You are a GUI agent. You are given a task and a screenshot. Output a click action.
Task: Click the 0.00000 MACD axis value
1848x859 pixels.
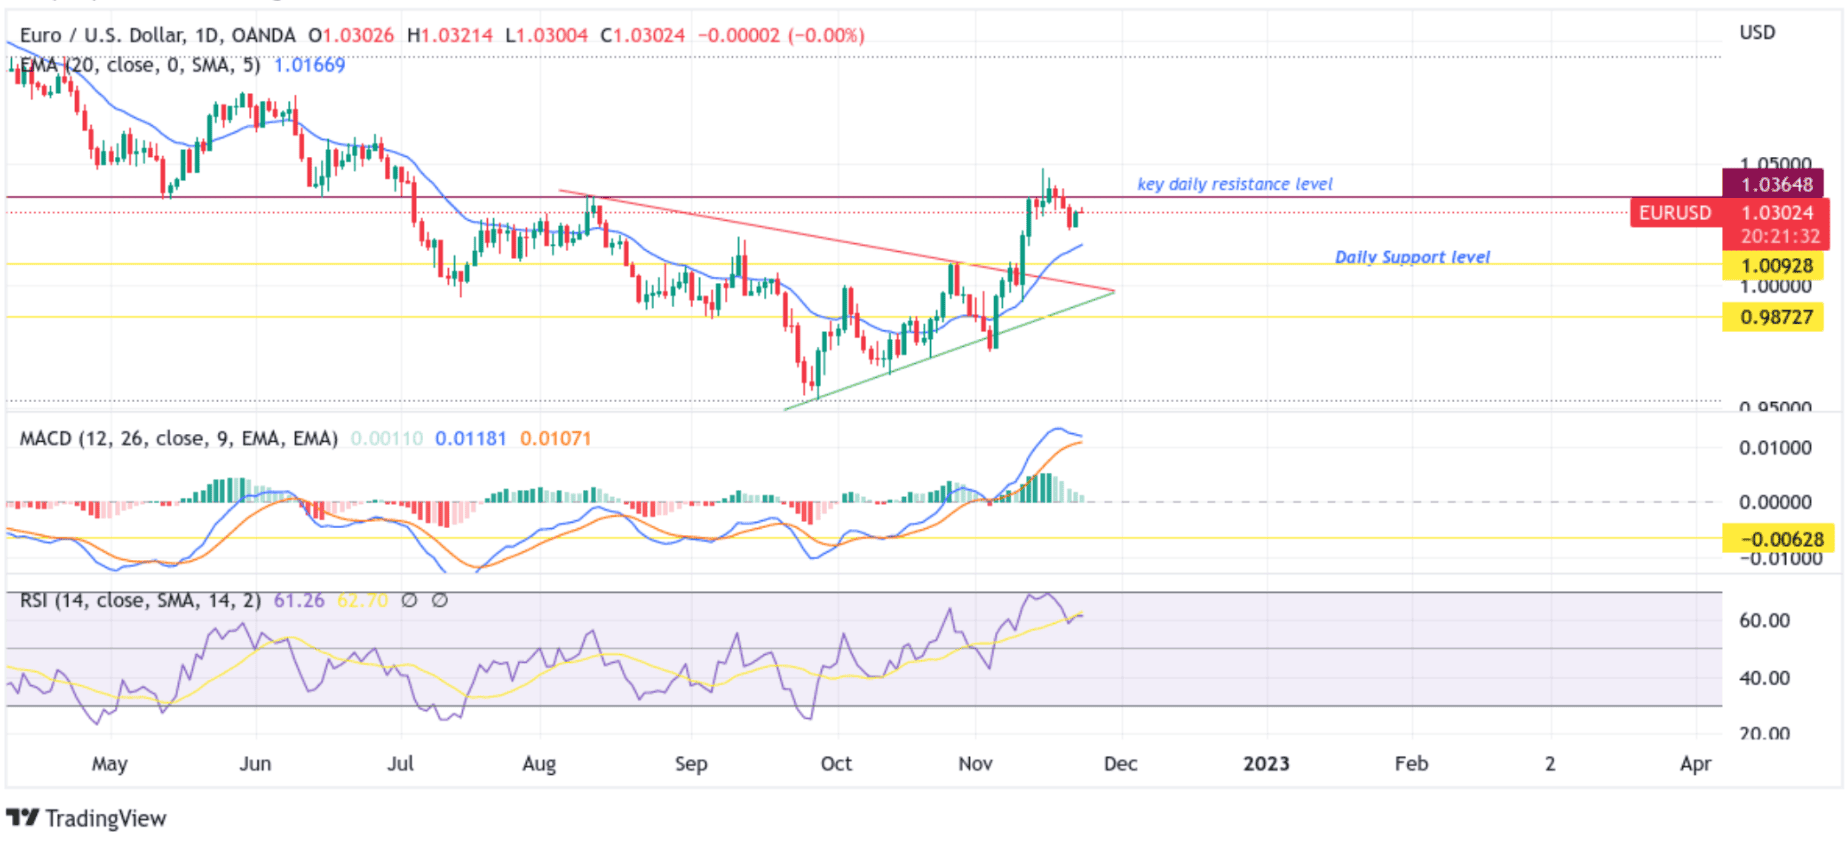point(1775,502)
